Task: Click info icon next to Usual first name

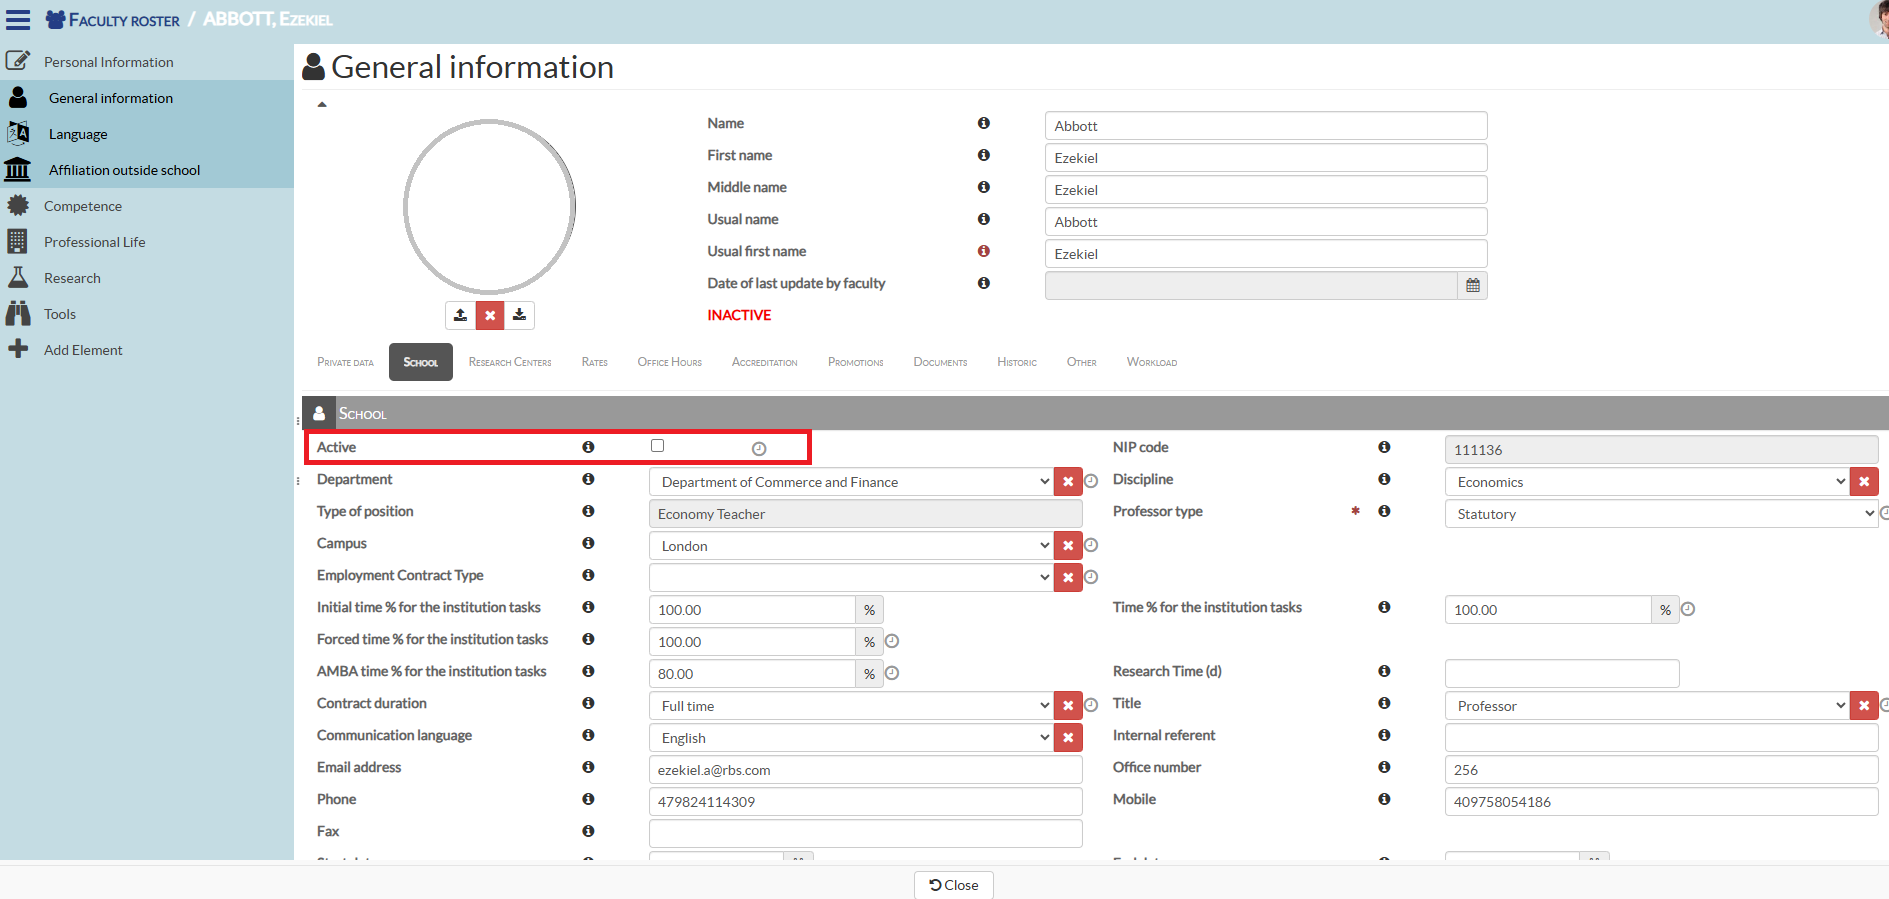Action: point(984,251)
